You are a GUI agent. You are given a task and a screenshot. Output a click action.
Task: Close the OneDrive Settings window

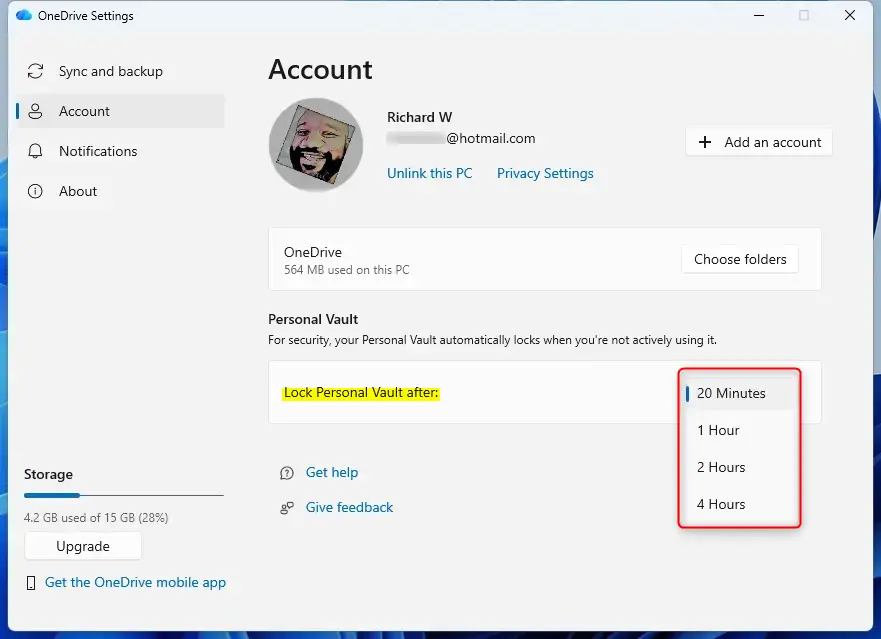coord(850,16)
